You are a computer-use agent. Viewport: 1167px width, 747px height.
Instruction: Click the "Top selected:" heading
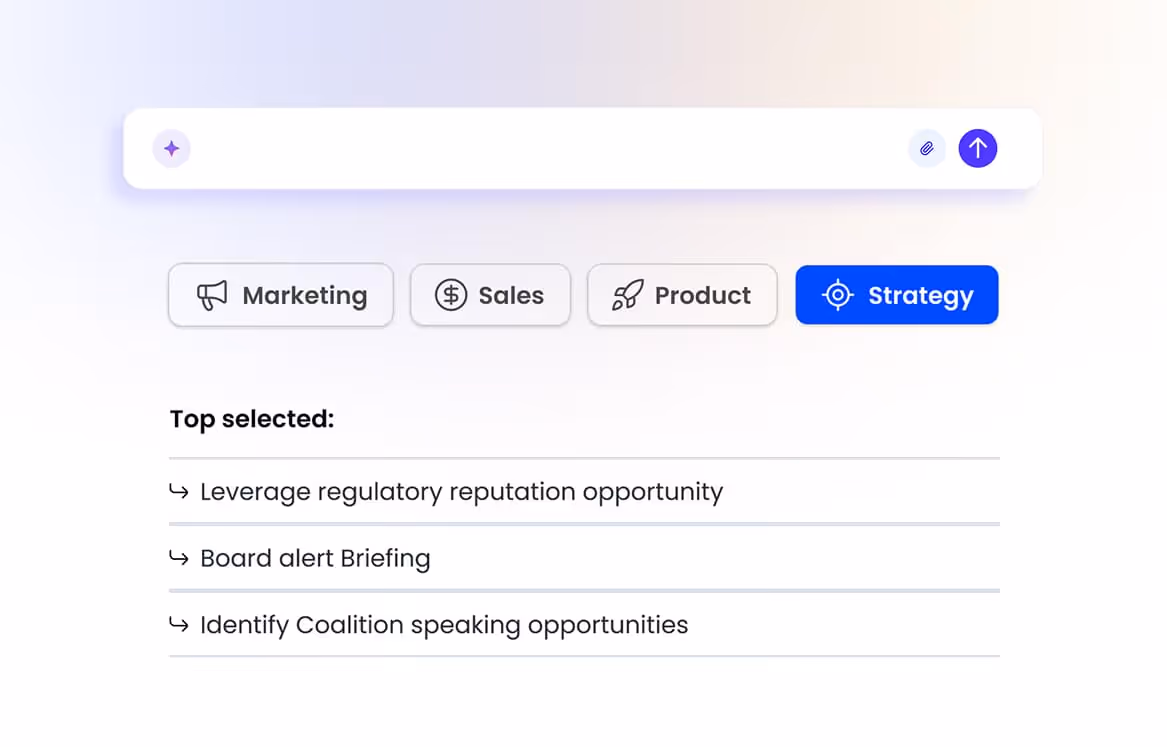[252, 419]
